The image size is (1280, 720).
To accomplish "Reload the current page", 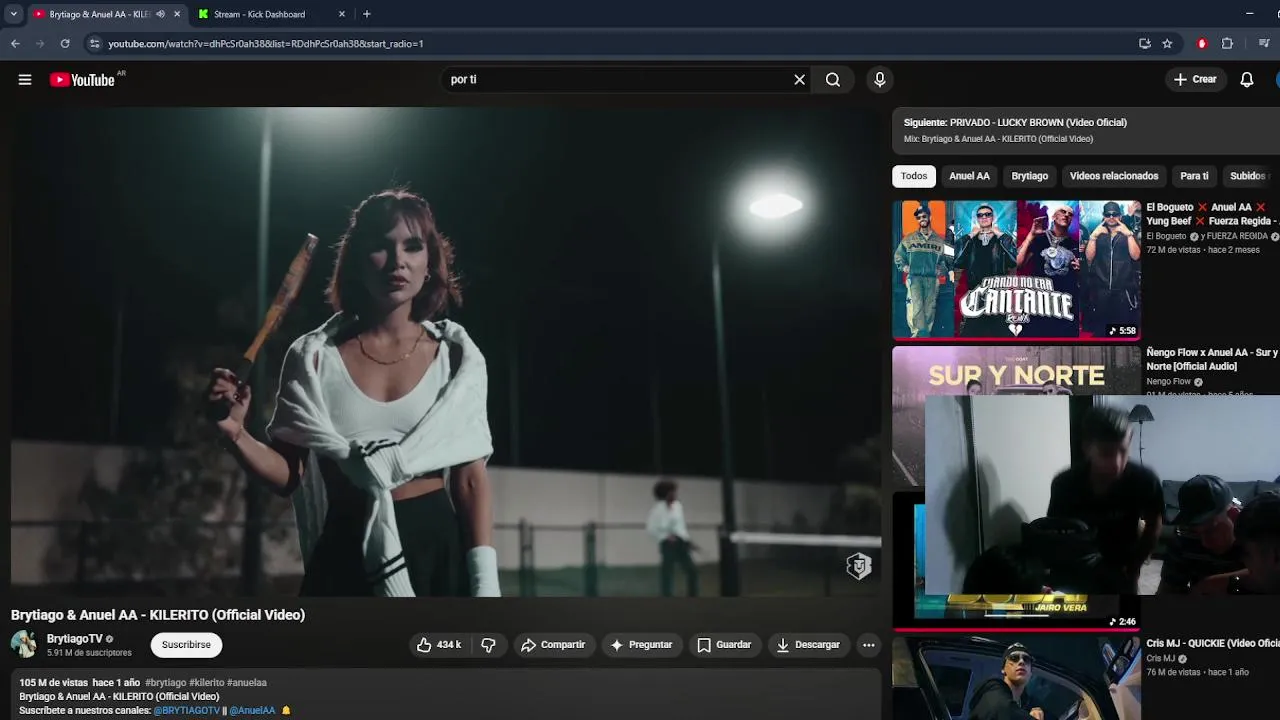I will coord(65,44).
